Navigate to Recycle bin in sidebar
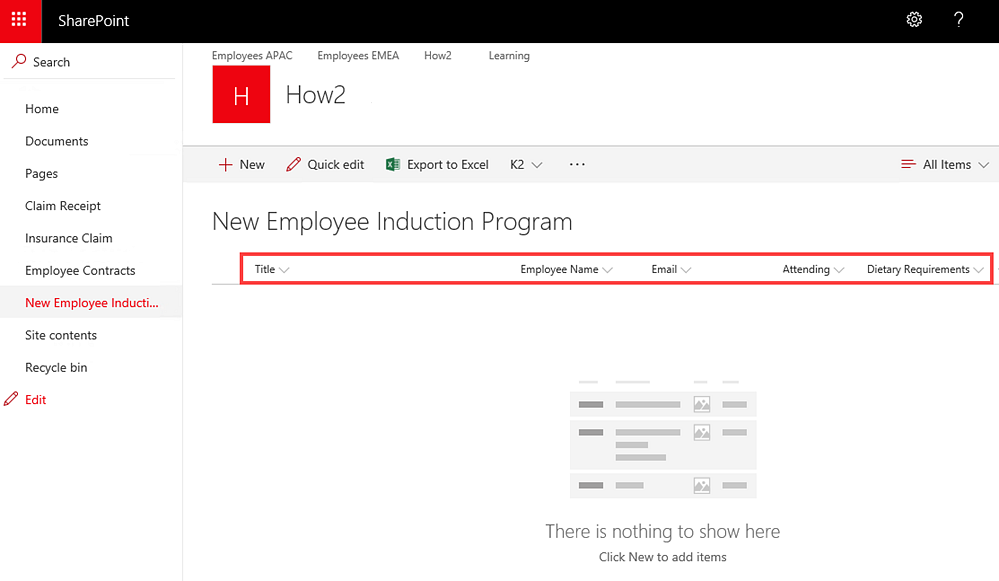 tap(56, 367)
